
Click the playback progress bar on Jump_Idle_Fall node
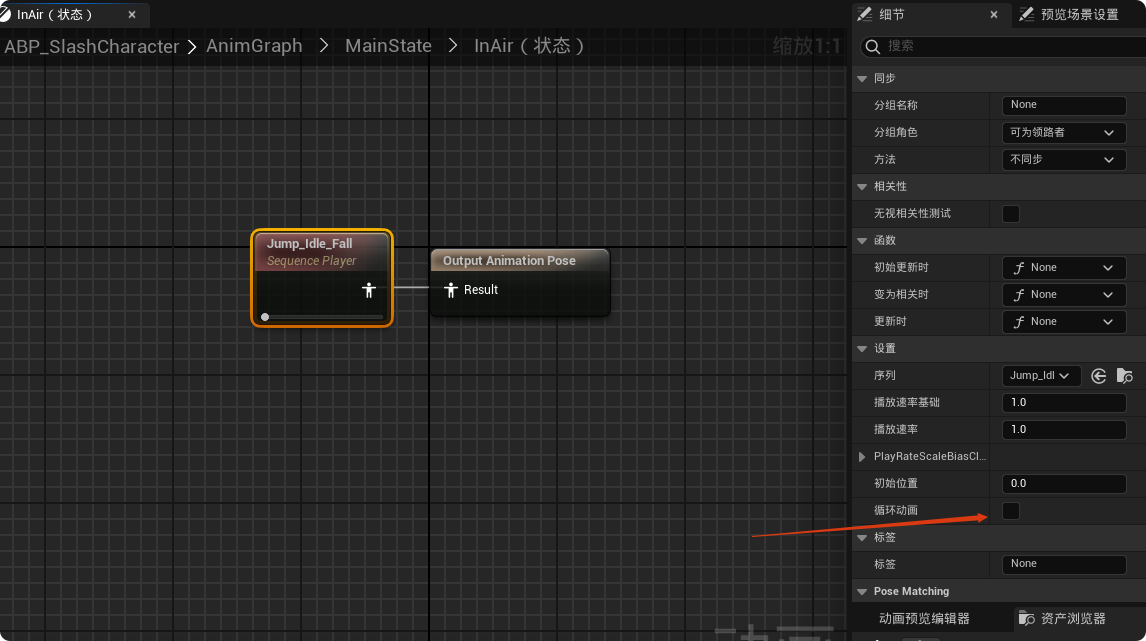(322, 317)
